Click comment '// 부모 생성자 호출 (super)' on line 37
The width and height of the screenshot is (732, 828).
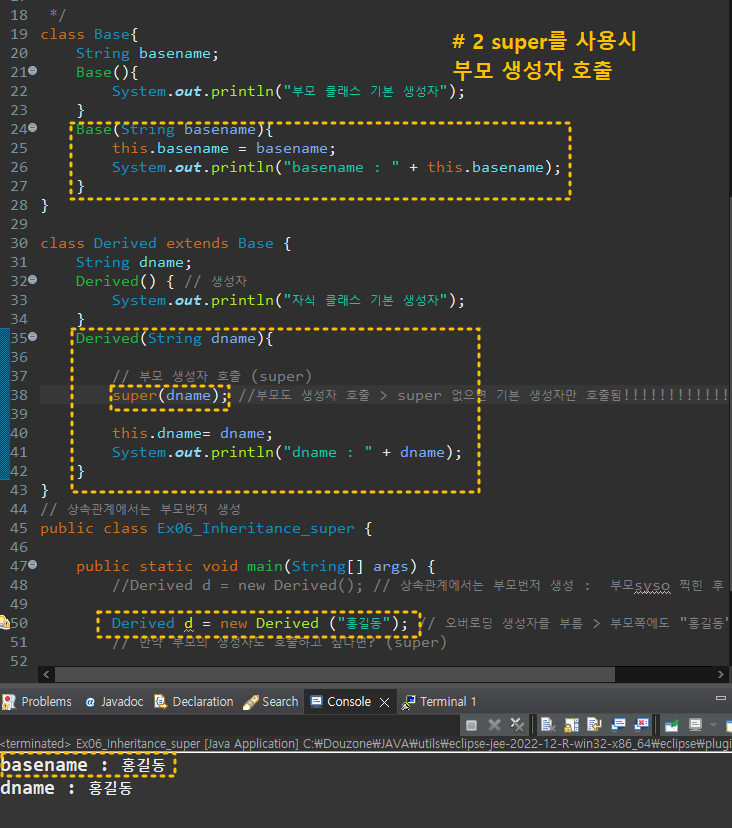[212, 377]
